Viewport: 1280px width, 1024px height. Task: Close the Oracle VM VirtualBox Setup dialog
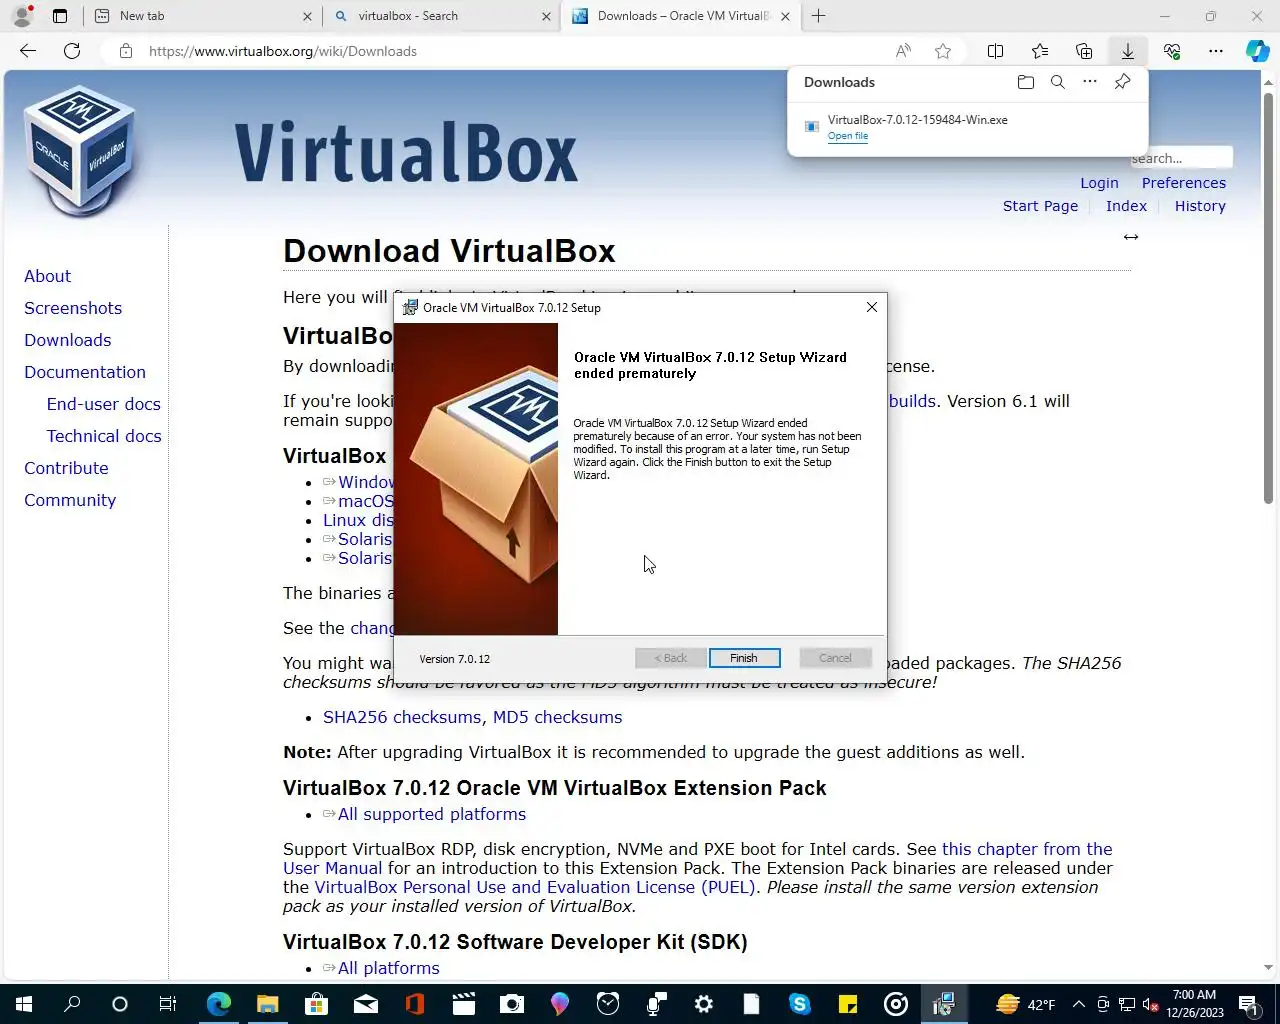coord(871,307)
